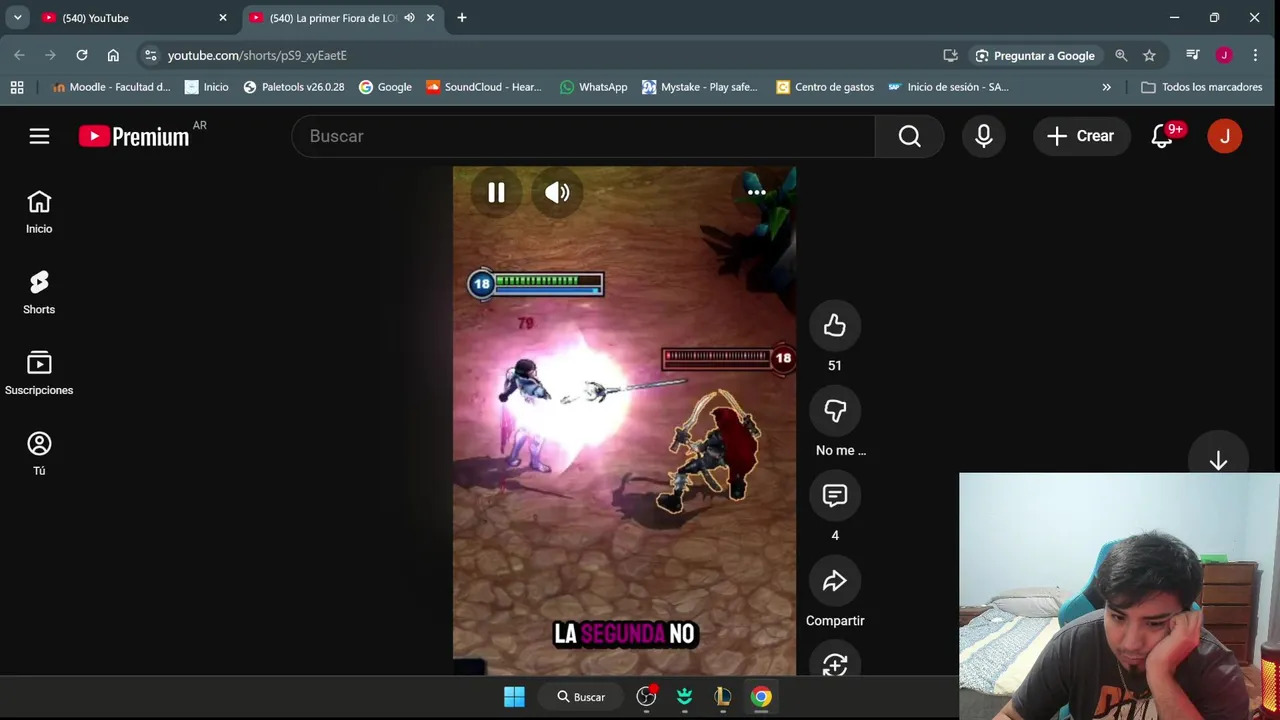Open Moodle - Facultad bookmark
The image size is (1280, 720).
111,87
